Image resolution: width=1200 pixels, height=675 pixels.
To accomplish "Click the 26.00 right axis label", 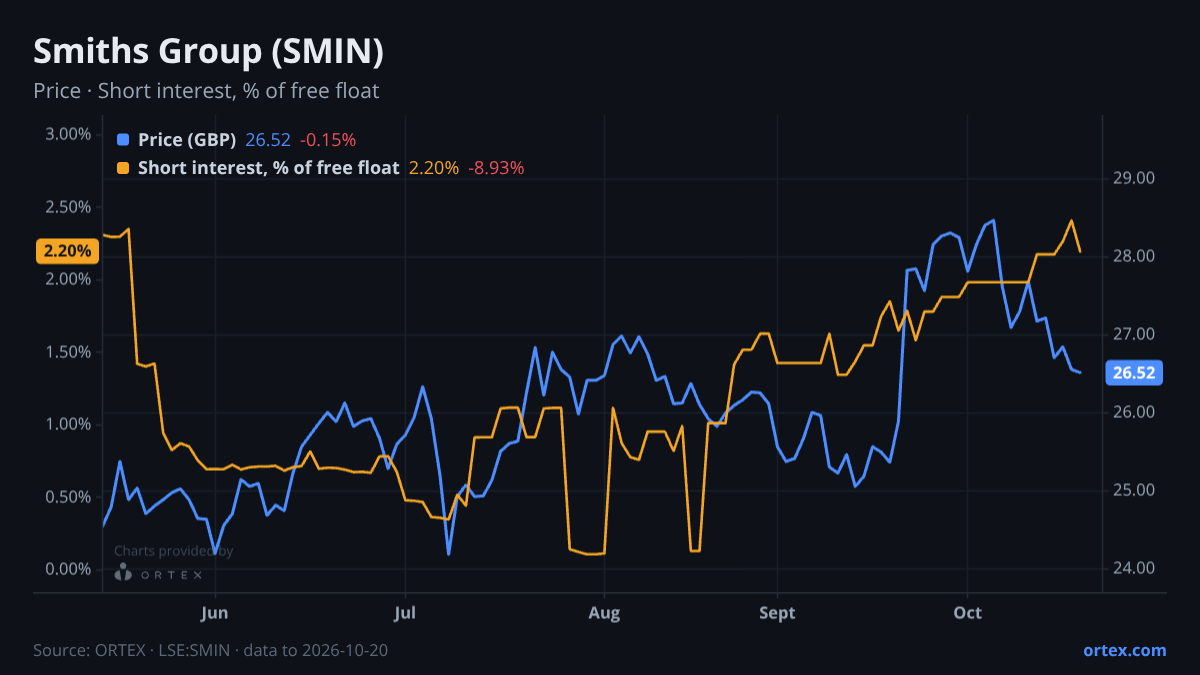I will click(1134, 412).
